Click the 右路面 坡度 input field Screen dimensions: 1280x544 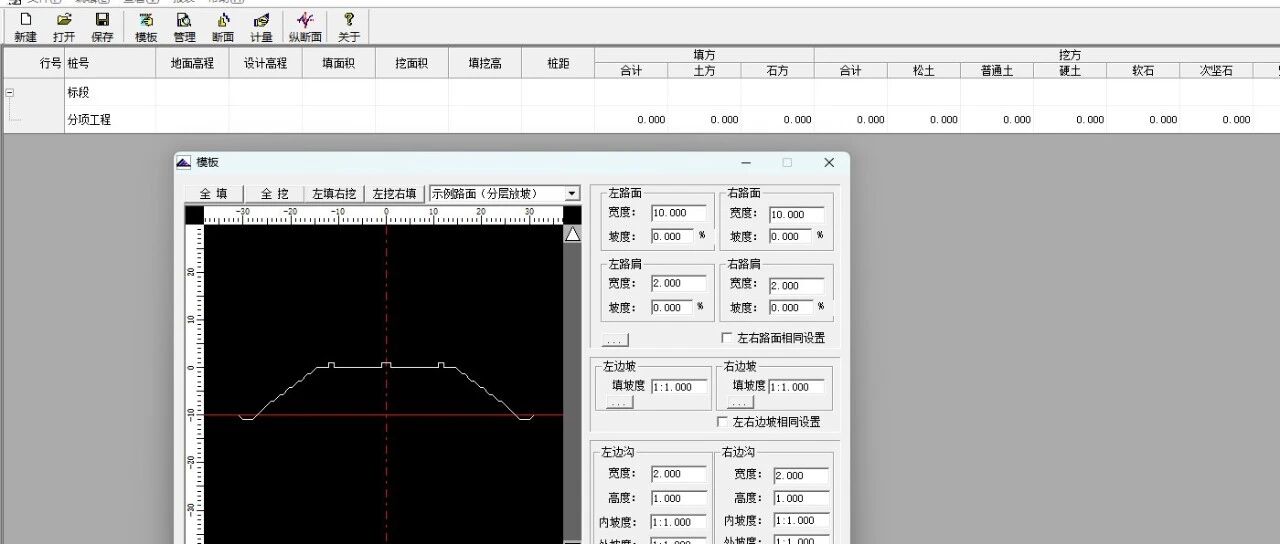pos(791,237)
